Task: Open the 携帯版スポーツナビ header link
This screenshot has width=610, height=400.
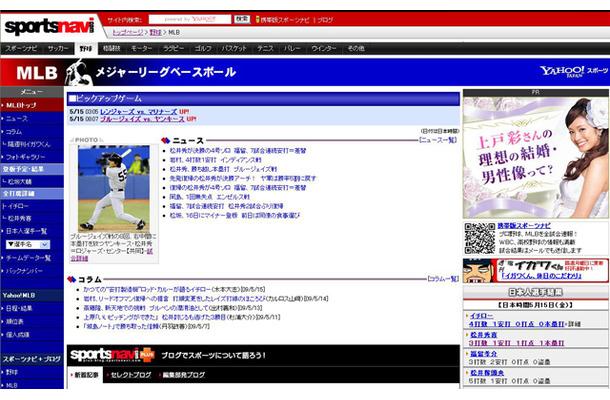Action: coord(285,19)
